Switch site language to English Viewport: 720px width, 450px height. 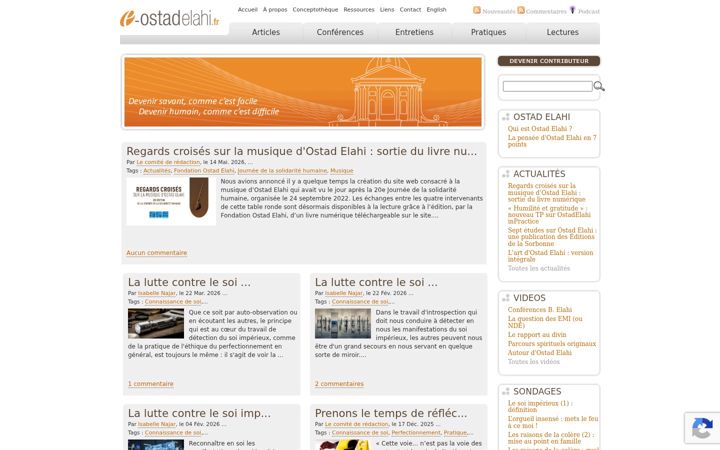(436, 10)
